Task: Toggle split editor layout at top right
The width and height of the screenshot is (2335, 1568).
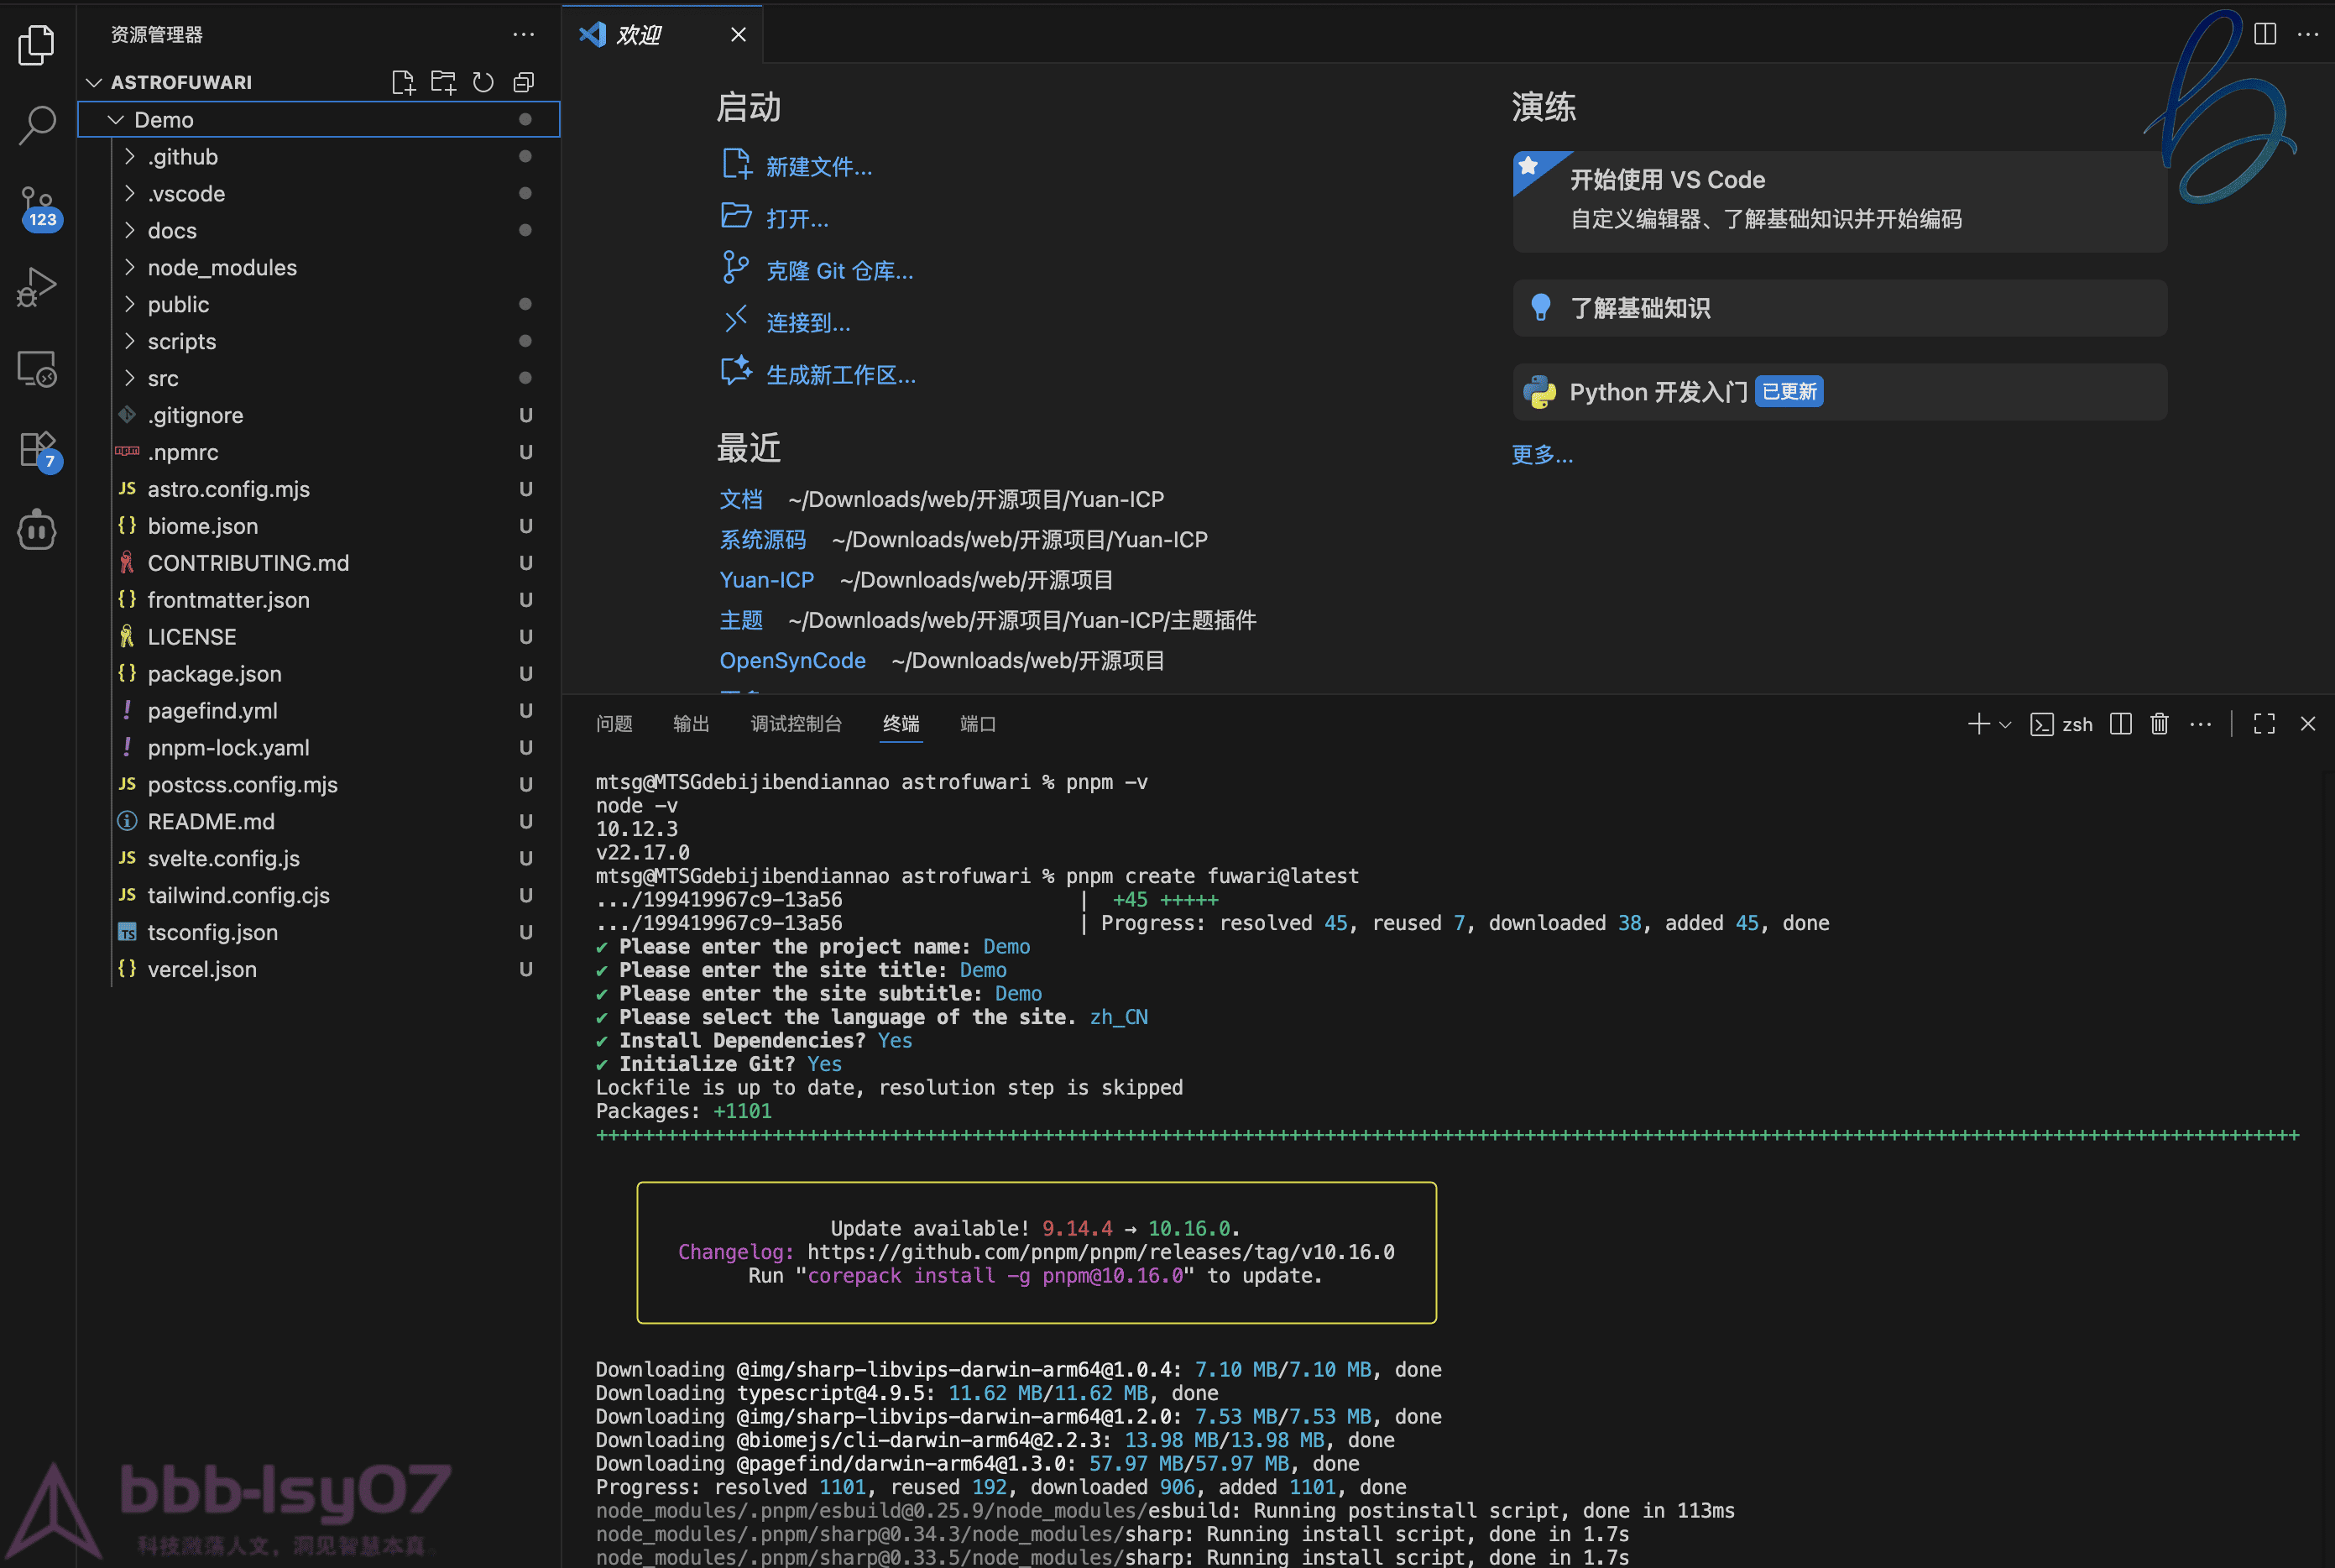Action: 2265,34
